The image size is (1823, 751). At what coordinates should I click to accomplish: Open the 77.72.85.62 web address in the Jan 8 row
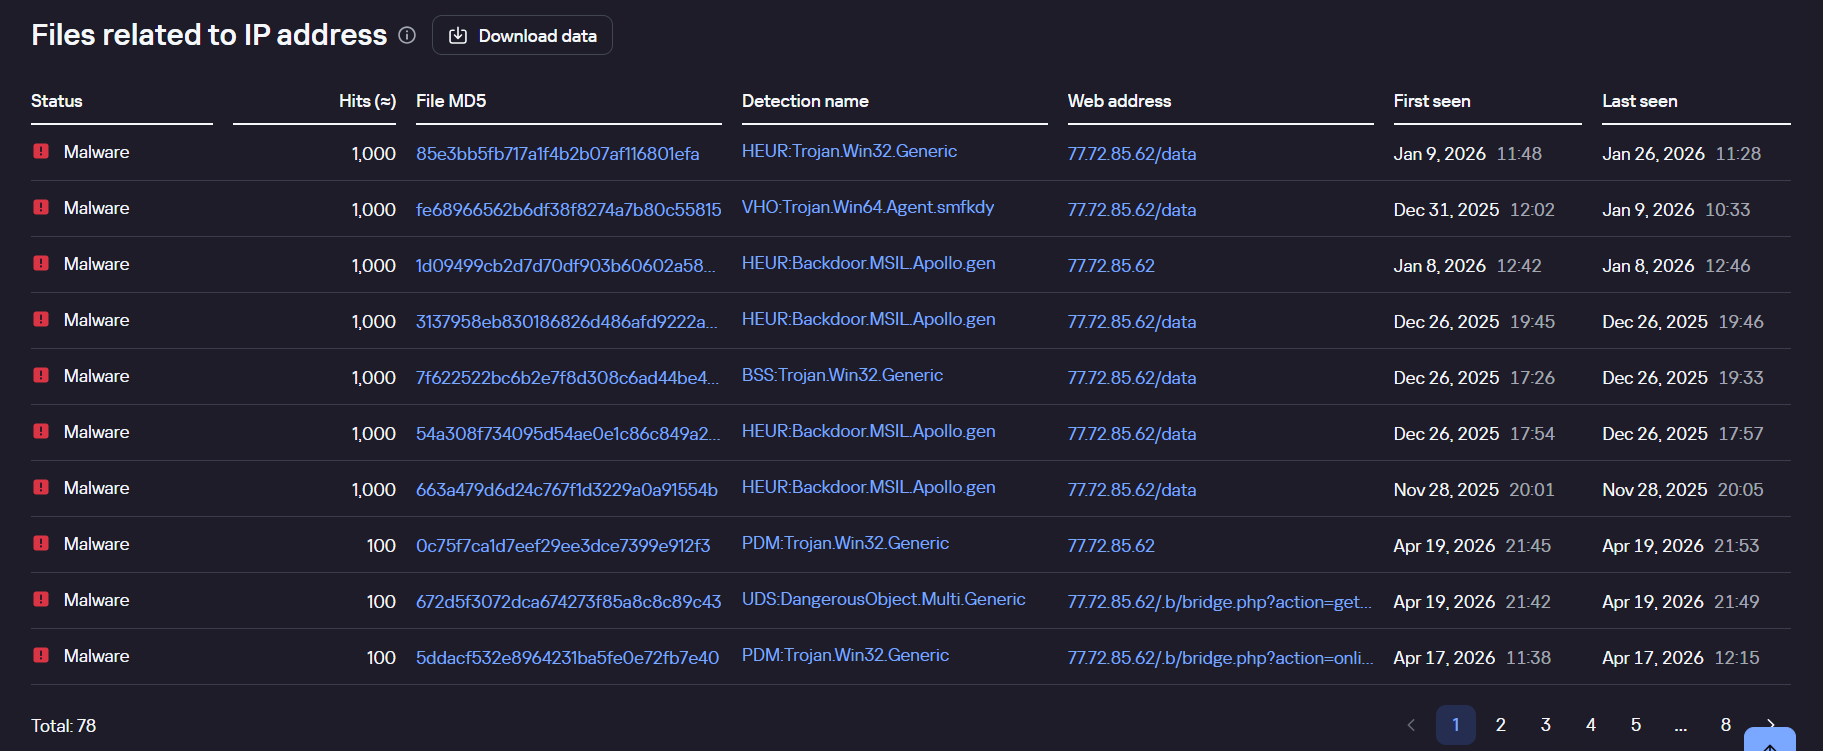(x=1111, y=265)
